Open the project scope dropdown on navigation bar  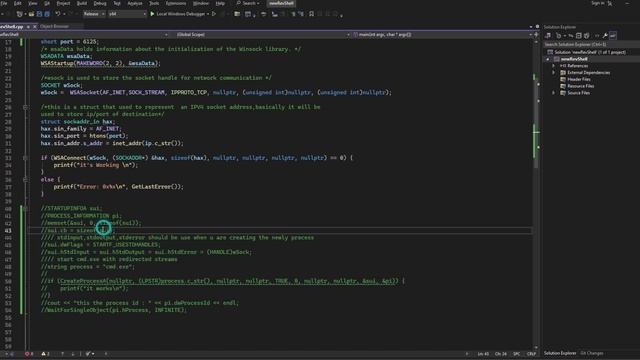(x=84, y=35)
